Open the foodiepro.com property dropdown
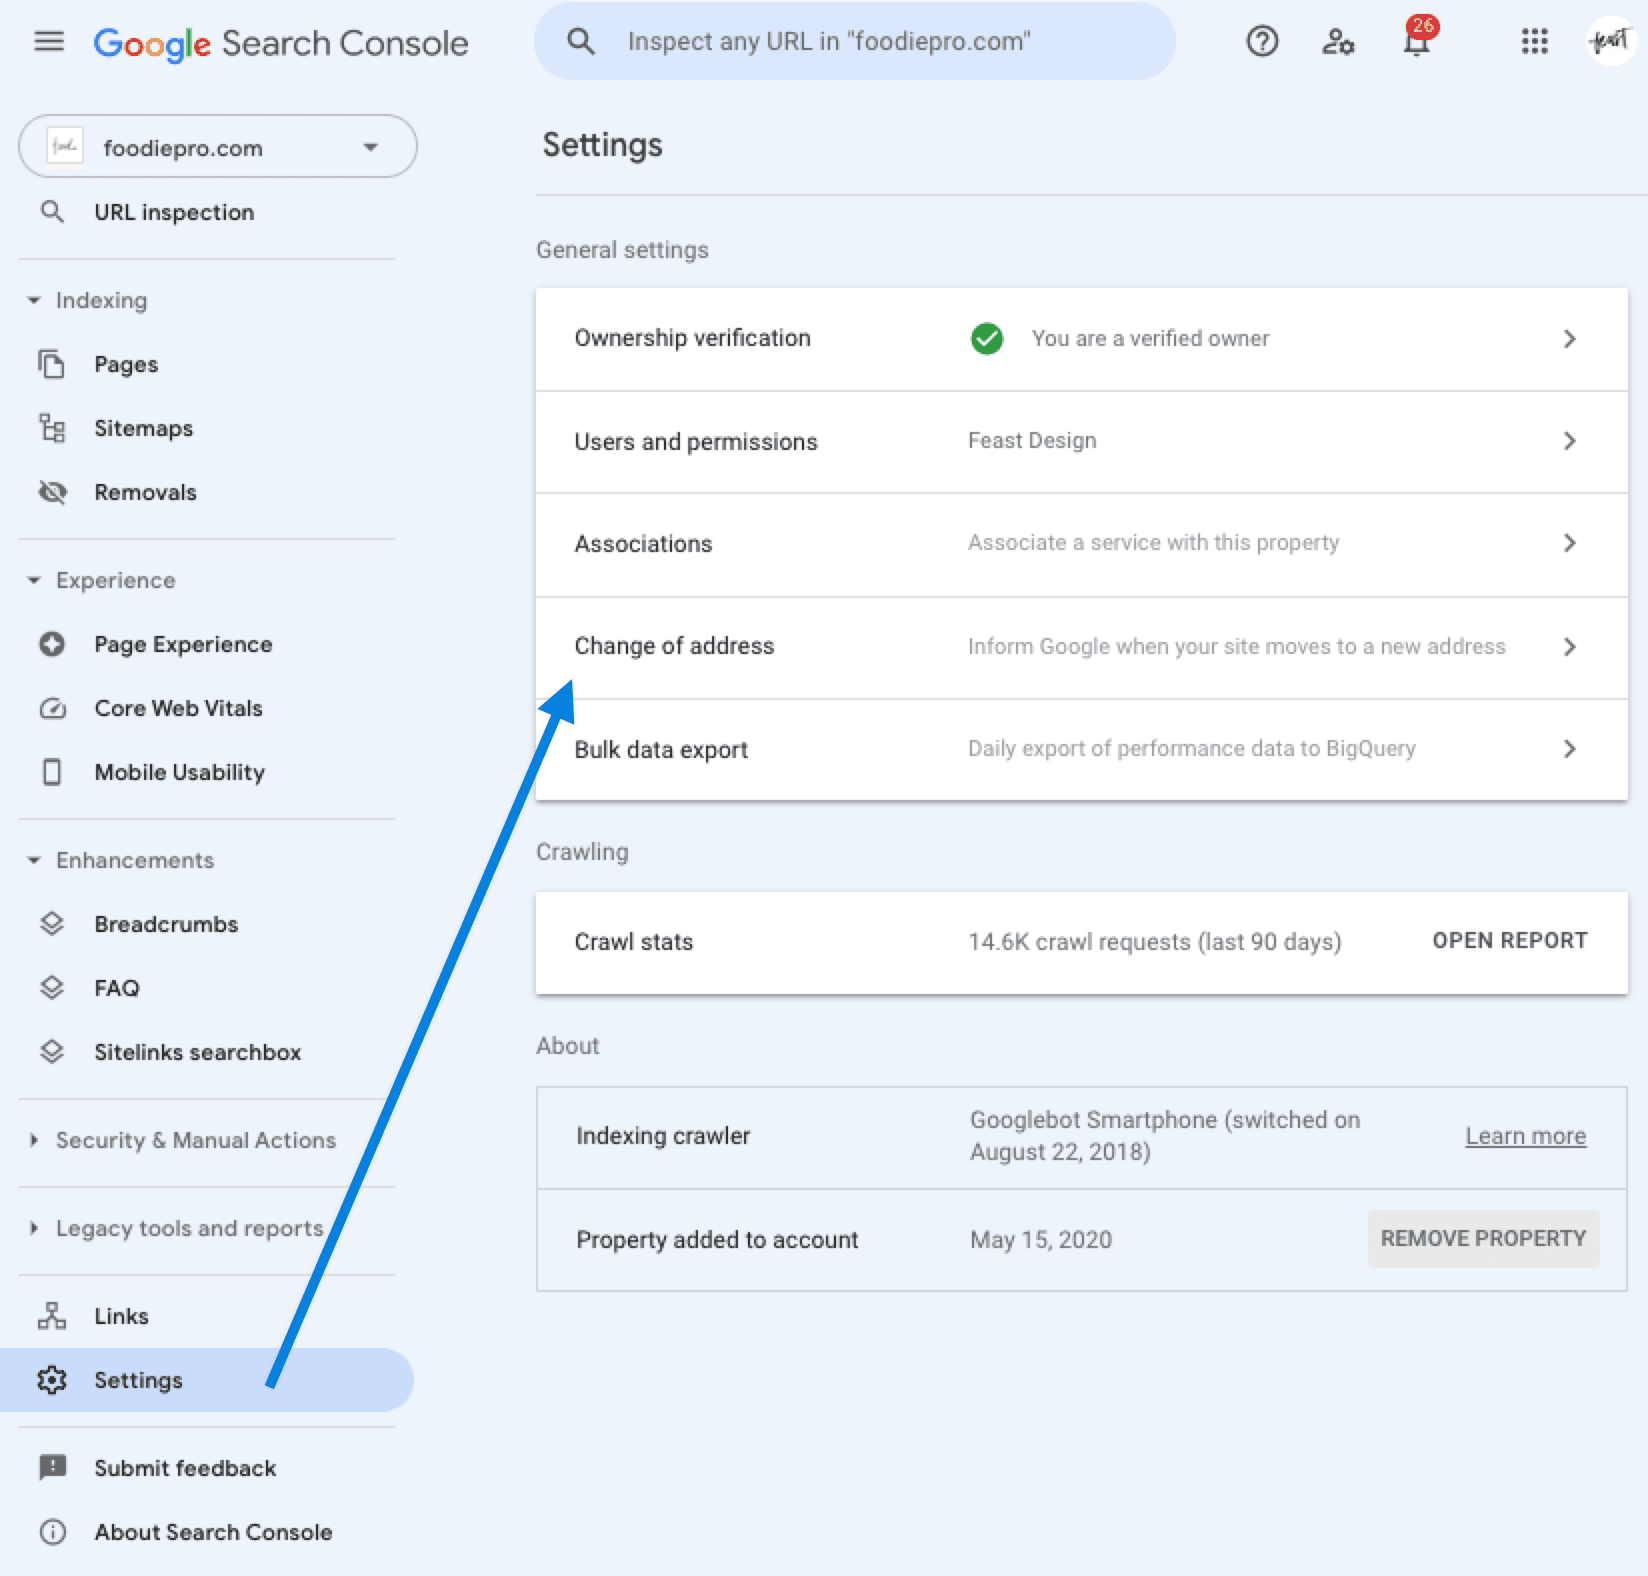This screenshot has width=1648, height=1576. pyautogui.click(x=218, y=147)
